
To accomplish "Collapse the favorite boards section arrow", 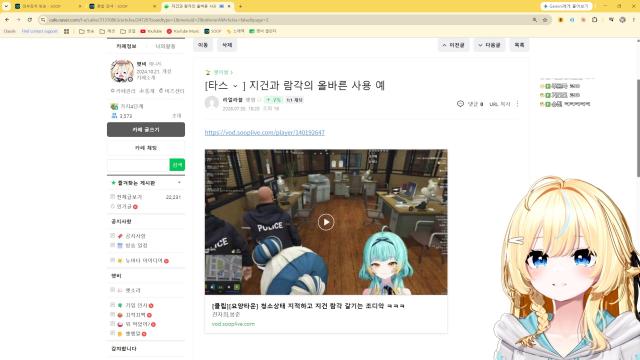I will [179, 182].
